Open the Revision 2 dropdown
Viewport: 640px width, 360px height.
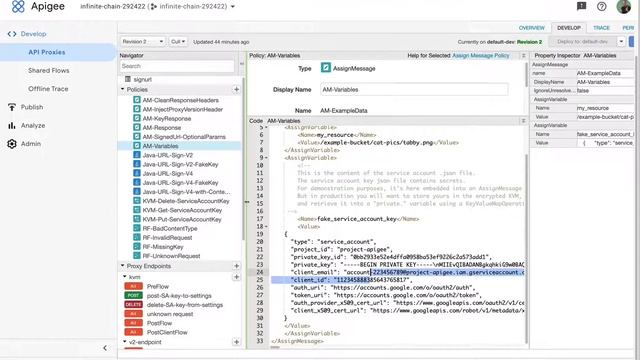(x=142, y=42)
